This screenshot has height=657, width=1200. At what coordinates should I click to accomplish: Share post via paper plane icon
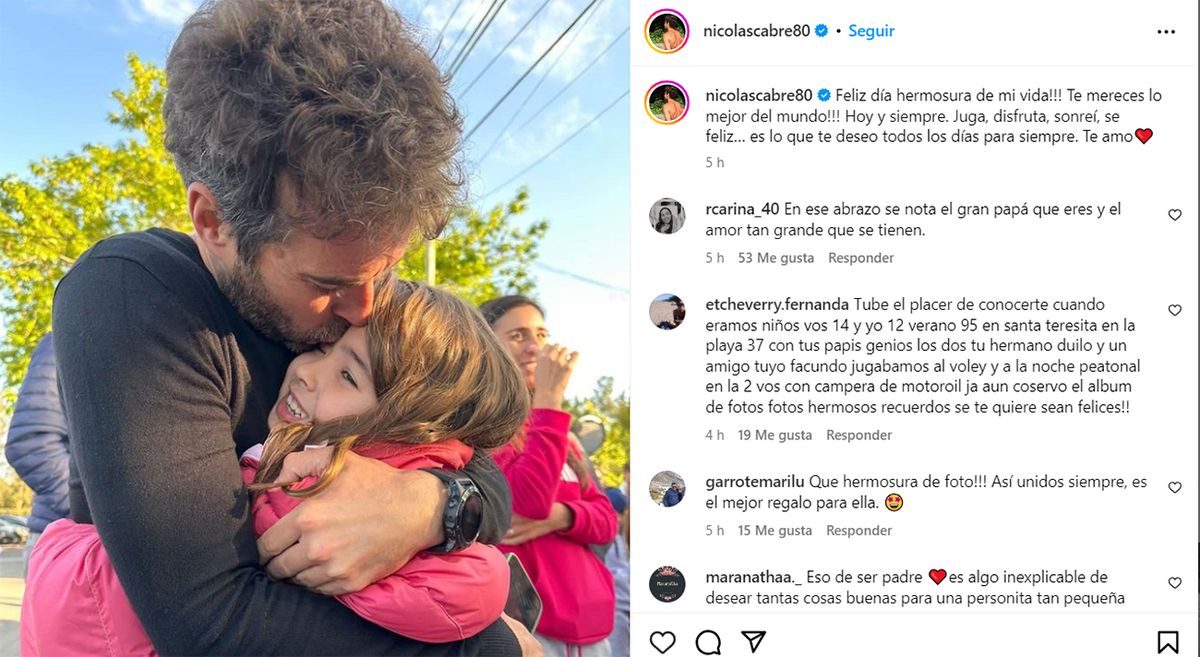click(x=753, y=641)
